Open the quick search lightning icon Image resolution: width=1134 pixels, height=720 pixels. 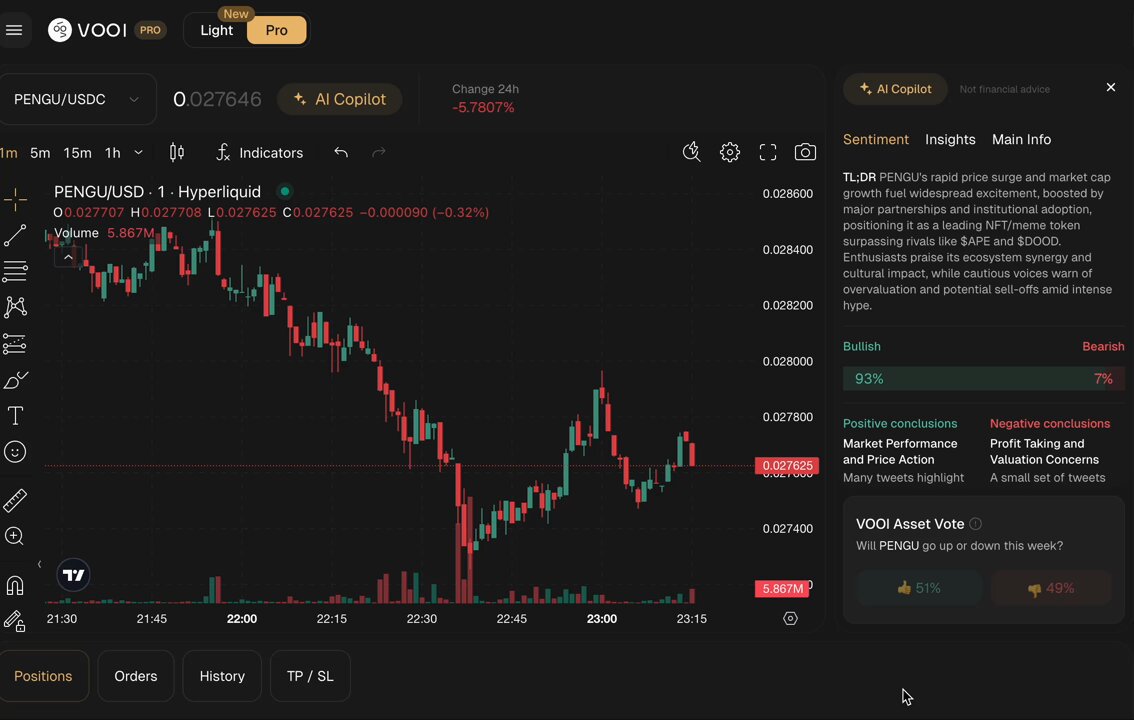(691, 152)
